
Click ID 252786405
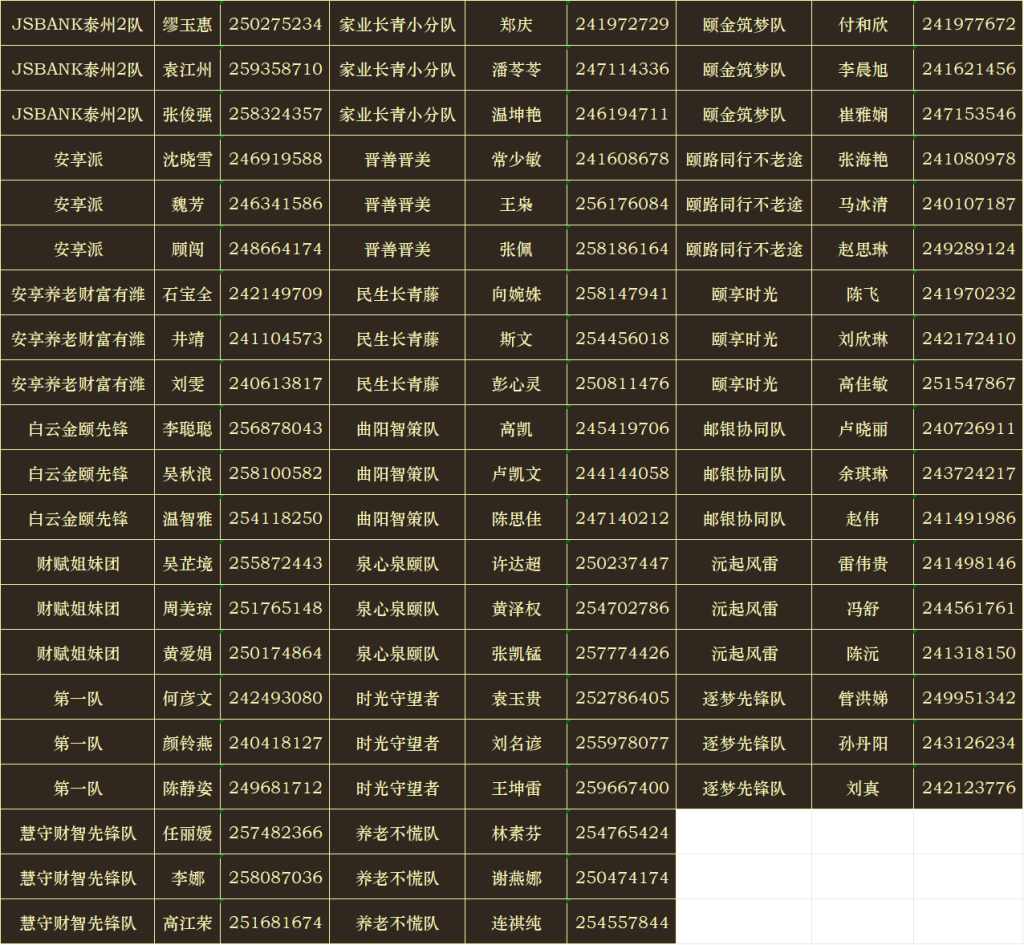622,698
